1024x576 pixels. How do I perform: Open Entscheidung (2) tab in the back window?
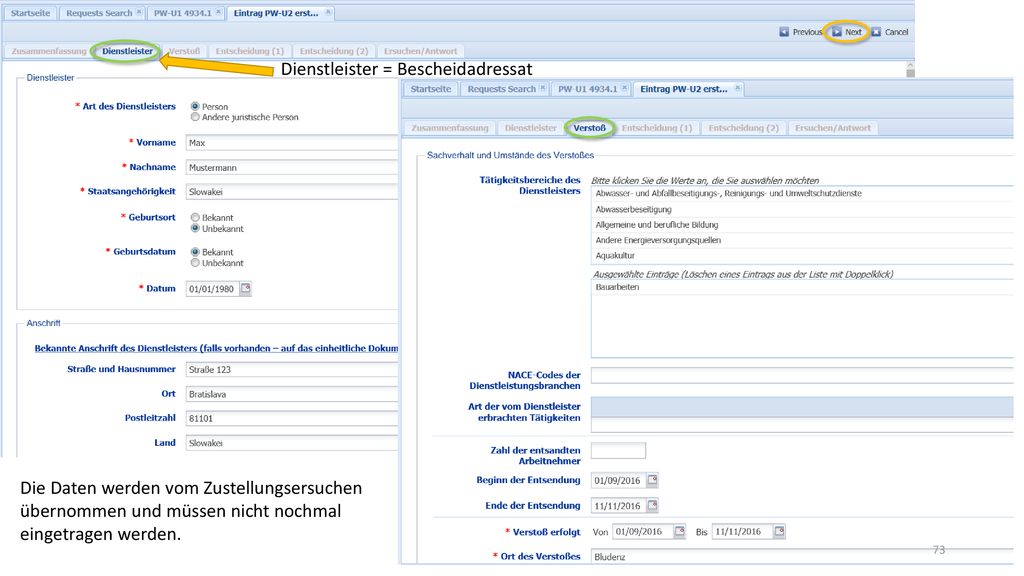click(334, 51)
